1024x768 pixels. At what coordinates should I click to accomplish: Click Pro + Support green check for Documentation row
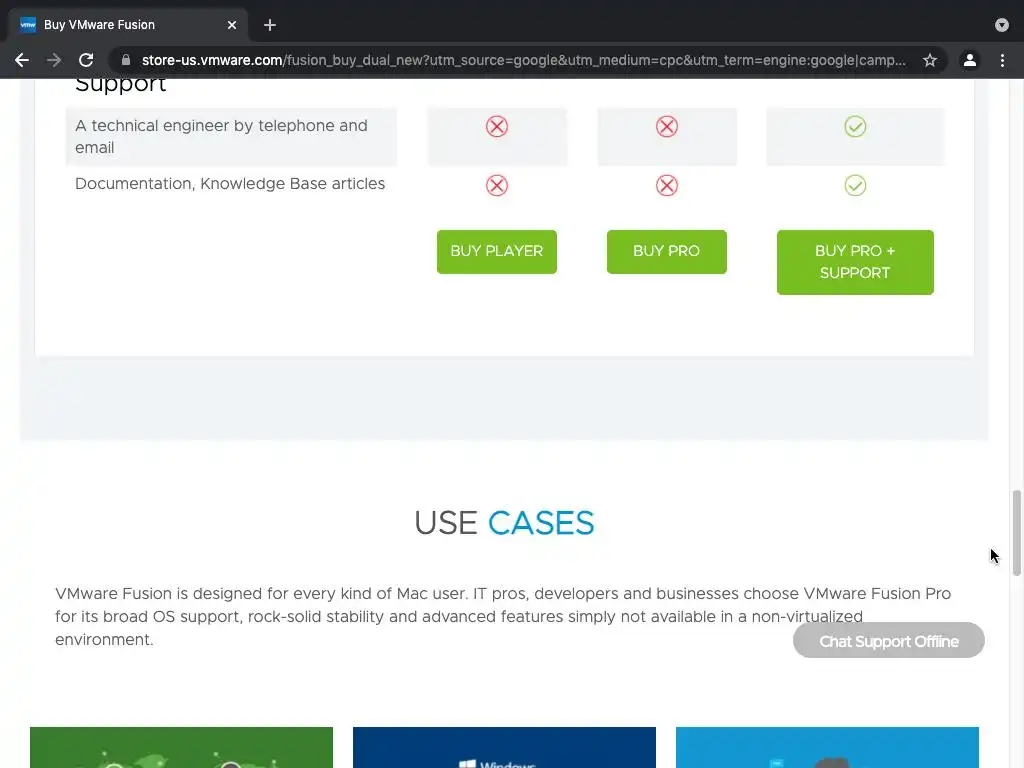(x=855, y=185)
